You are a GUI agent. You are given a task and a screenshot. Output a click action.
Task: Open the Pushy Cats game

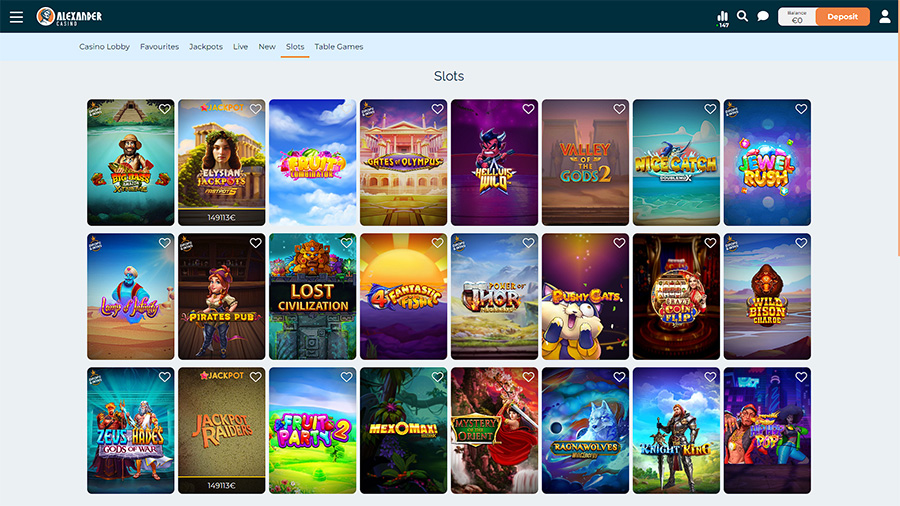(x=585, y=297)
